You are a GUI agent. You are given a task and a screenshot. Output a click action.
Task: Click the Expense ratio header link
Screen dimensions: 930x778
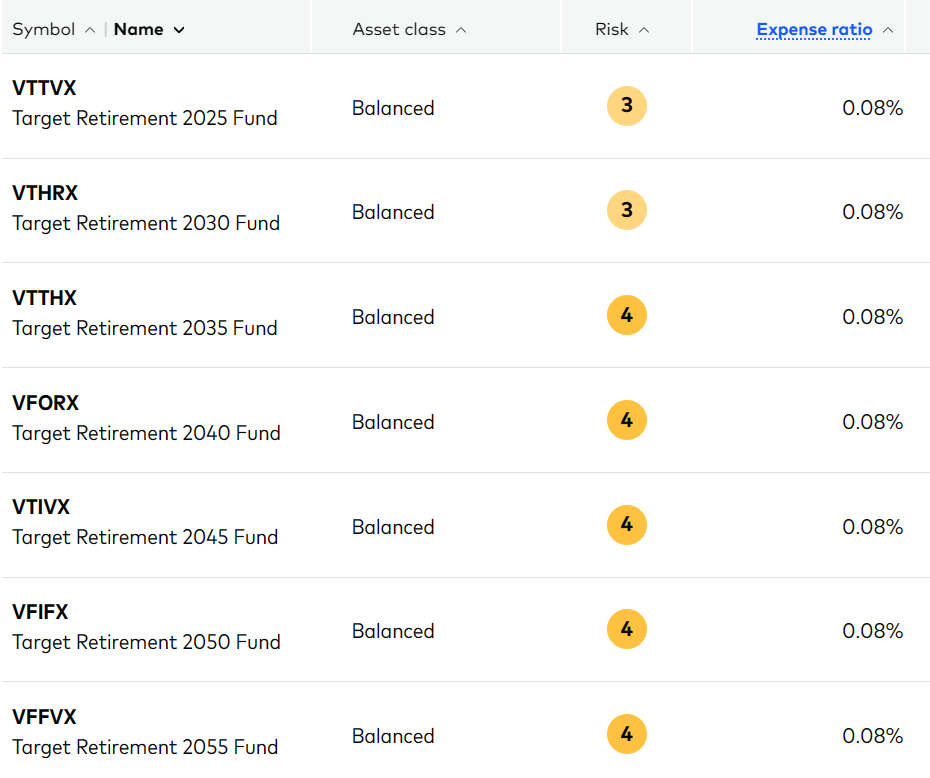814,29
